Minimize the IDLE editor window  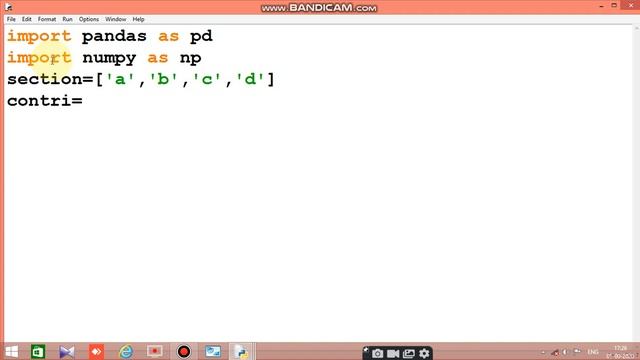coord(602,7)
